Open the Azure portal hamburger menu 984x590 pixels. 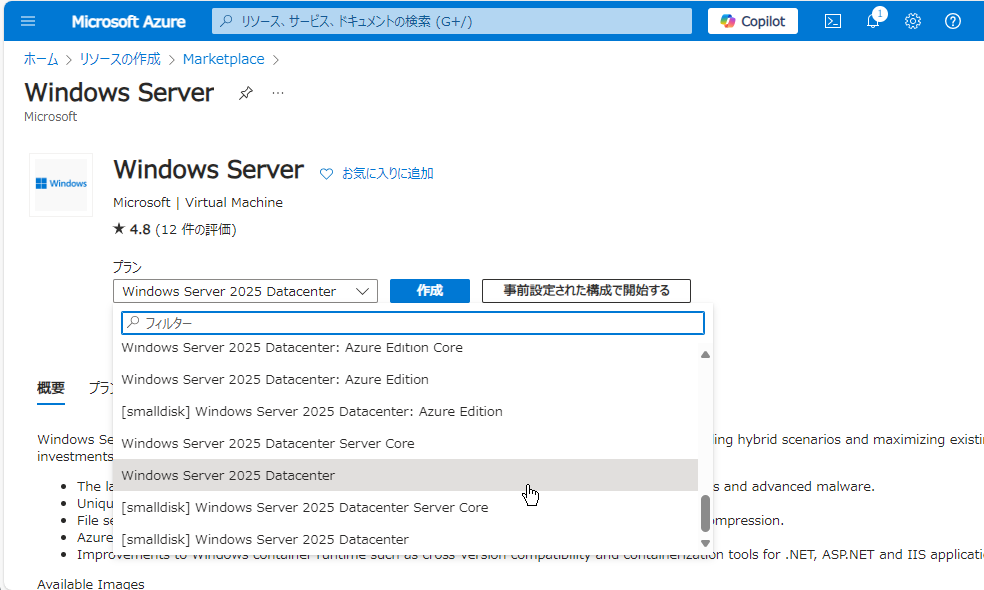pyautogui.click(x=27, y=20)
